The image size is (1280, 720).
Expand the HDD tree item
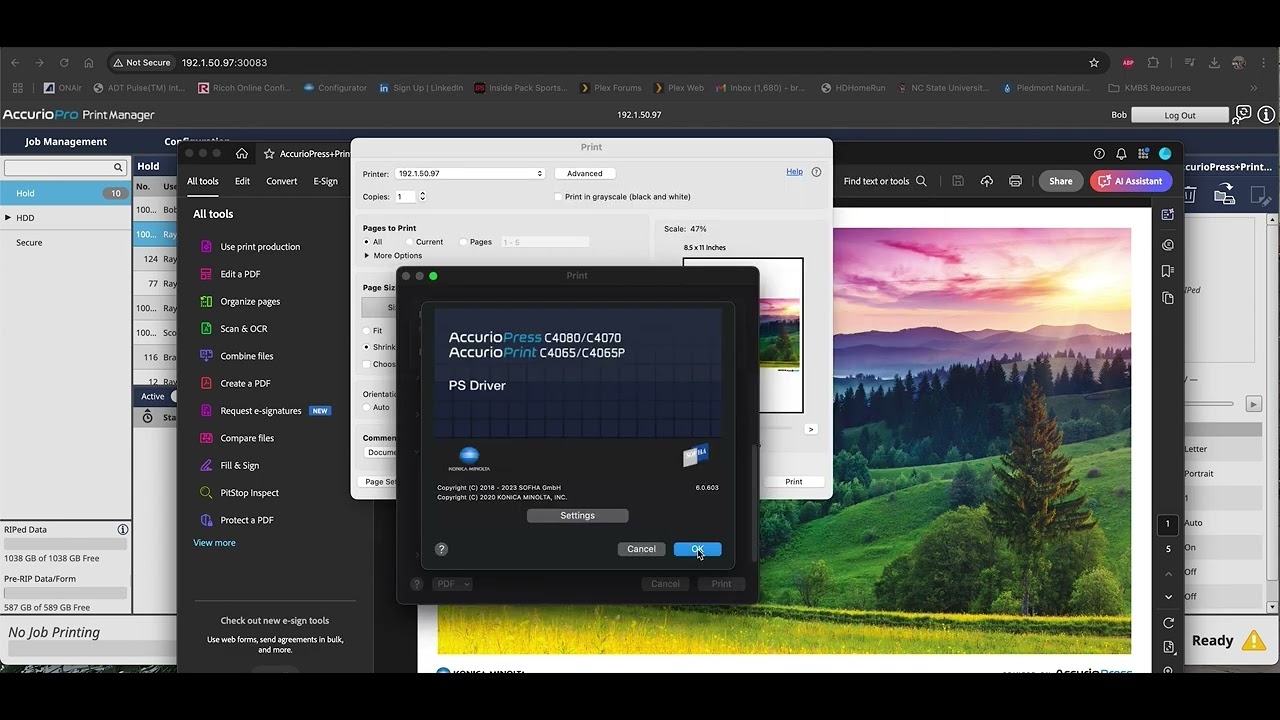tap(8, 218)
